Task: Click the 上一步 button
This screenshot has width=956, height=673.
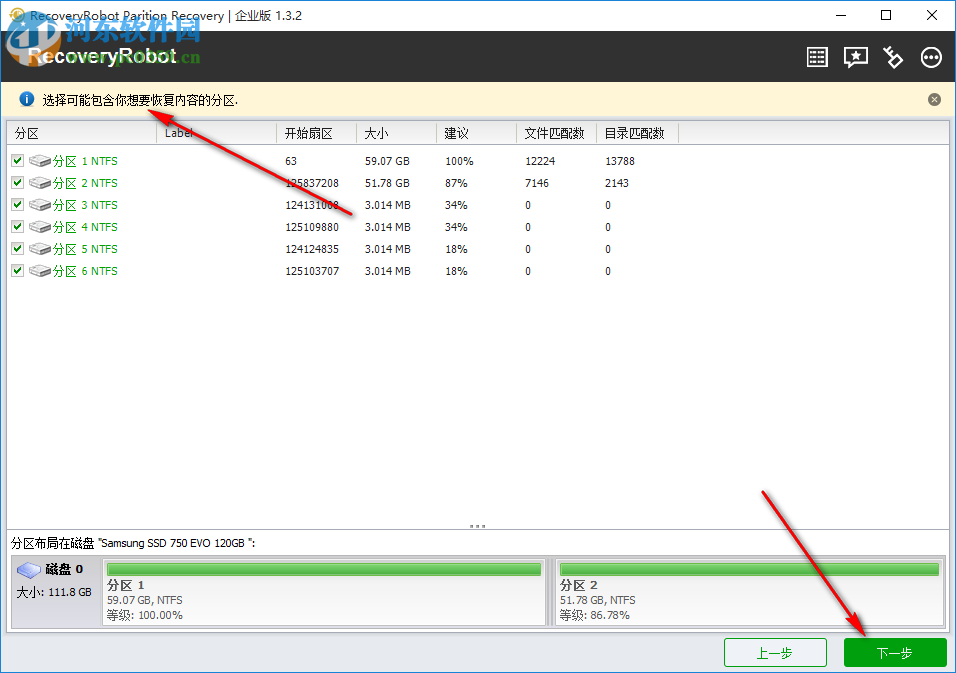Action: point(775,652)
